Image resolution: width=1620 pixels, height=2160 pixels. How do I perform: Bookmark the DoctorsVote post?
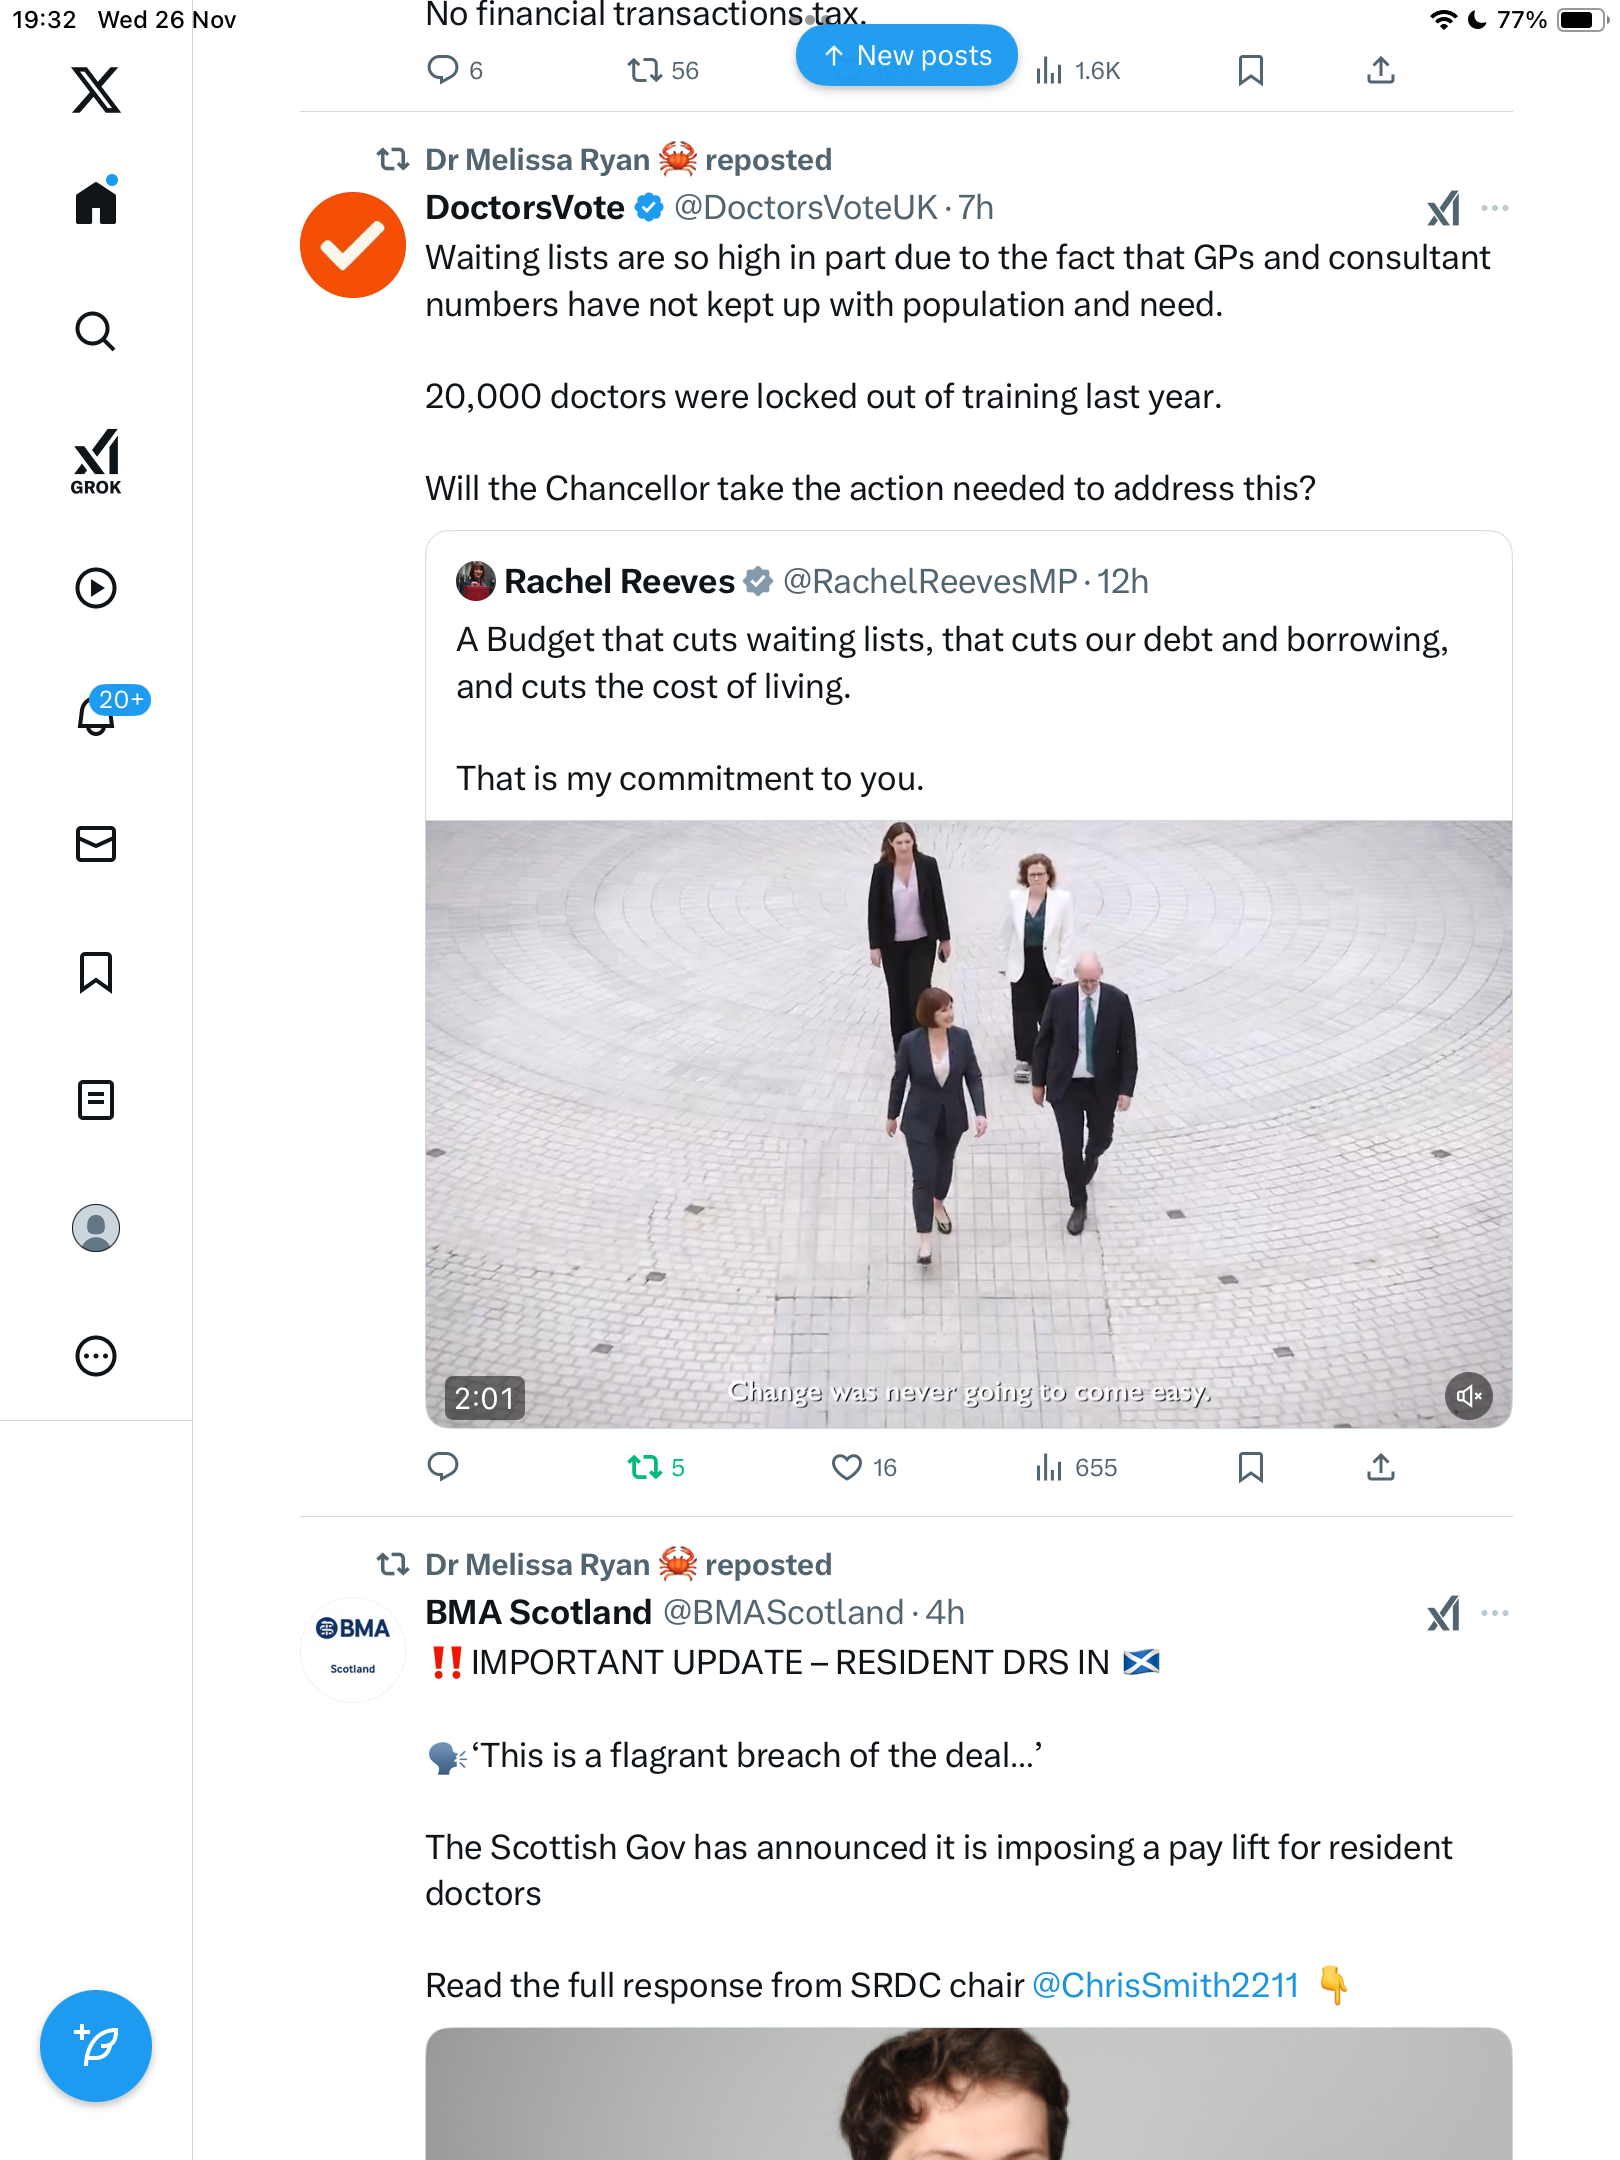pos(1250,1467)
